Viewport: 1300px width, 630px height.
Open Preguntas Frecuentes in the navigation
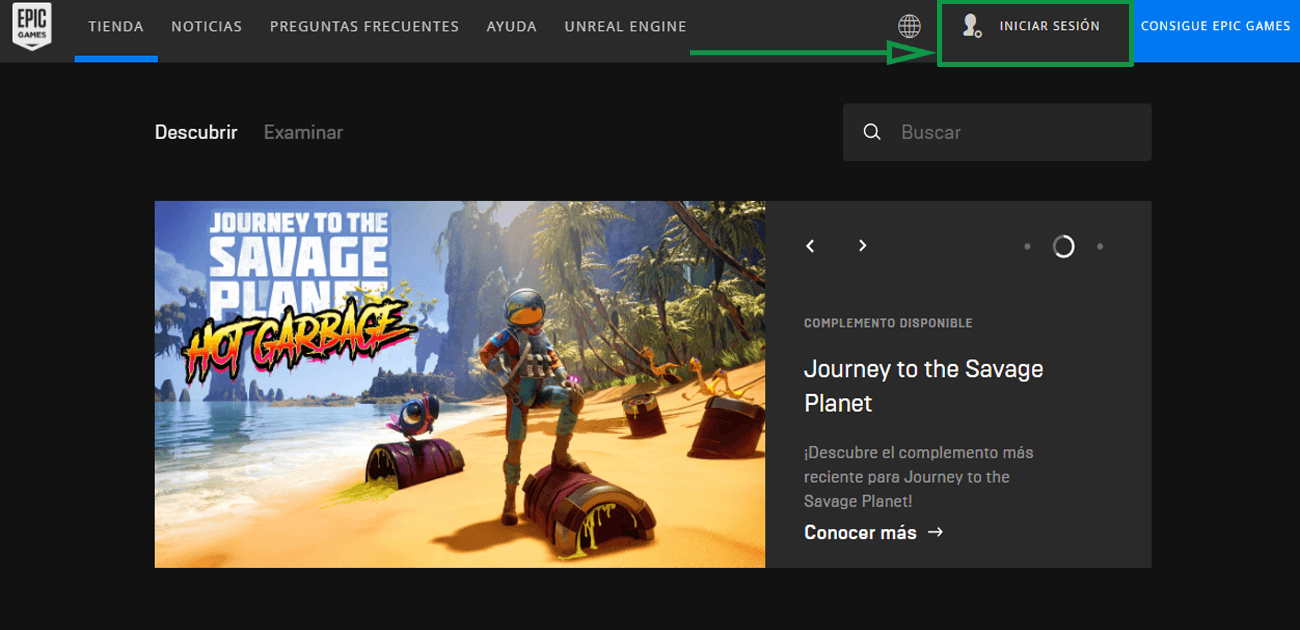[x=364, y=27]
